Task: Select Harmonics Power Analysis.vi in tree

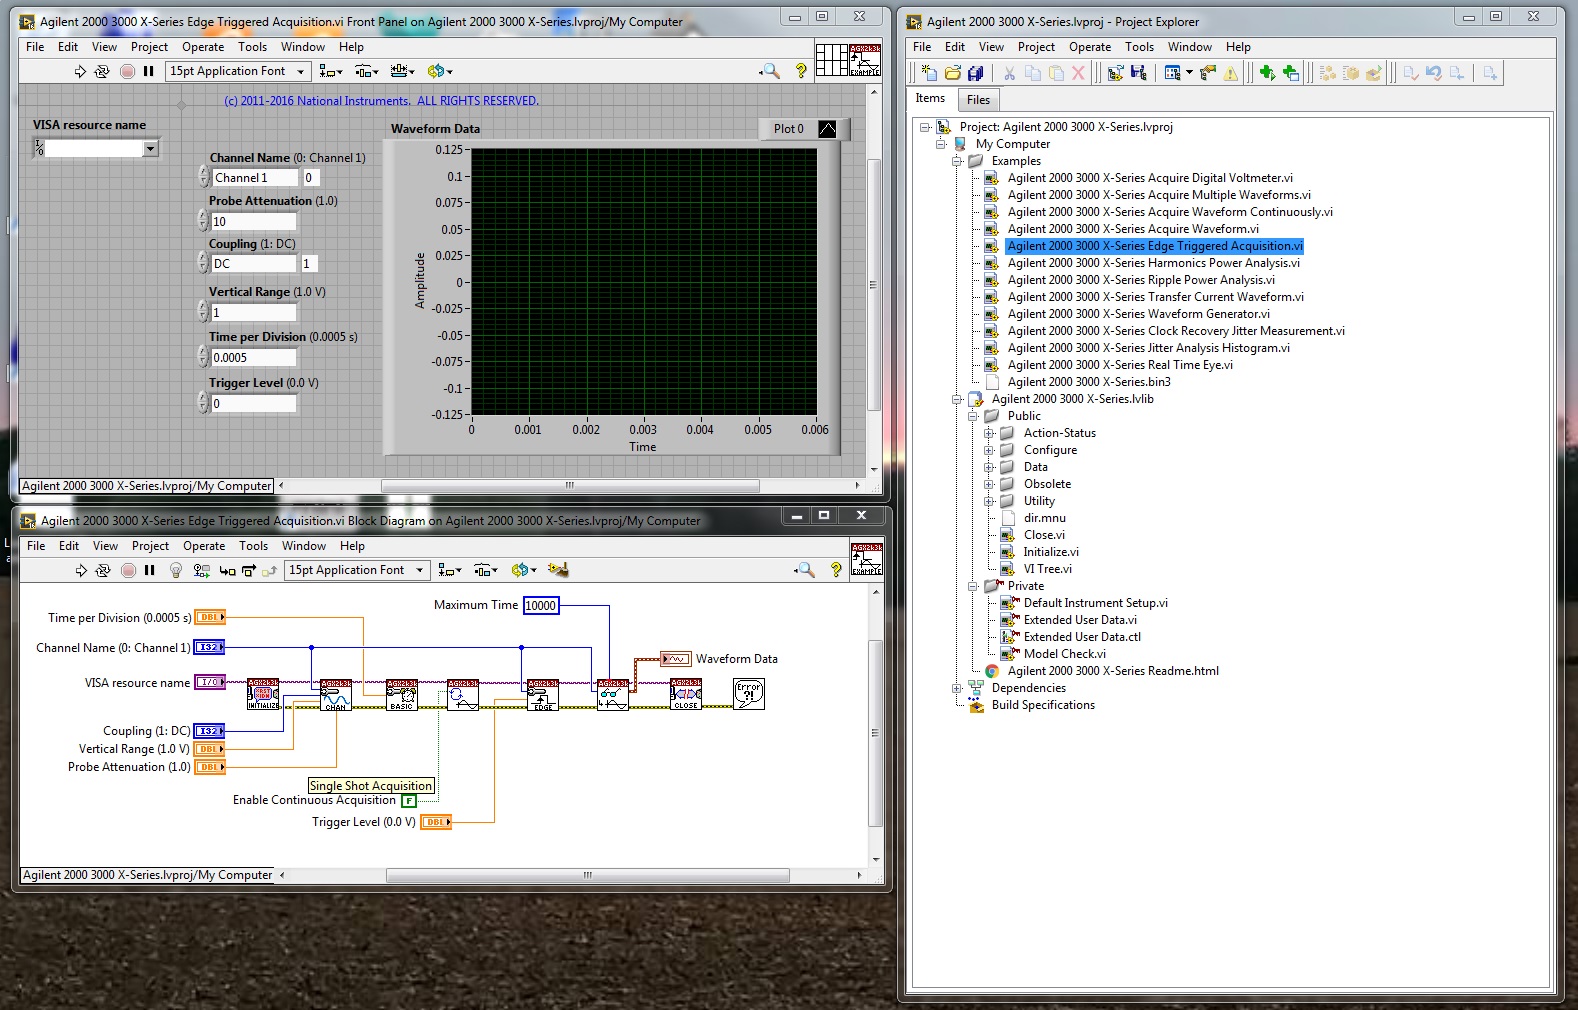Action: 1154,263
